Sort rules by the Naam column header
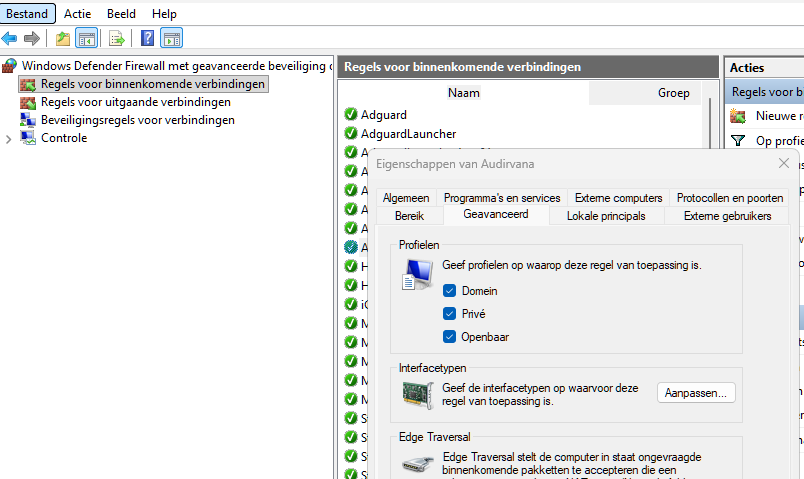Screen dimensions: 804x479 [463, 93]
